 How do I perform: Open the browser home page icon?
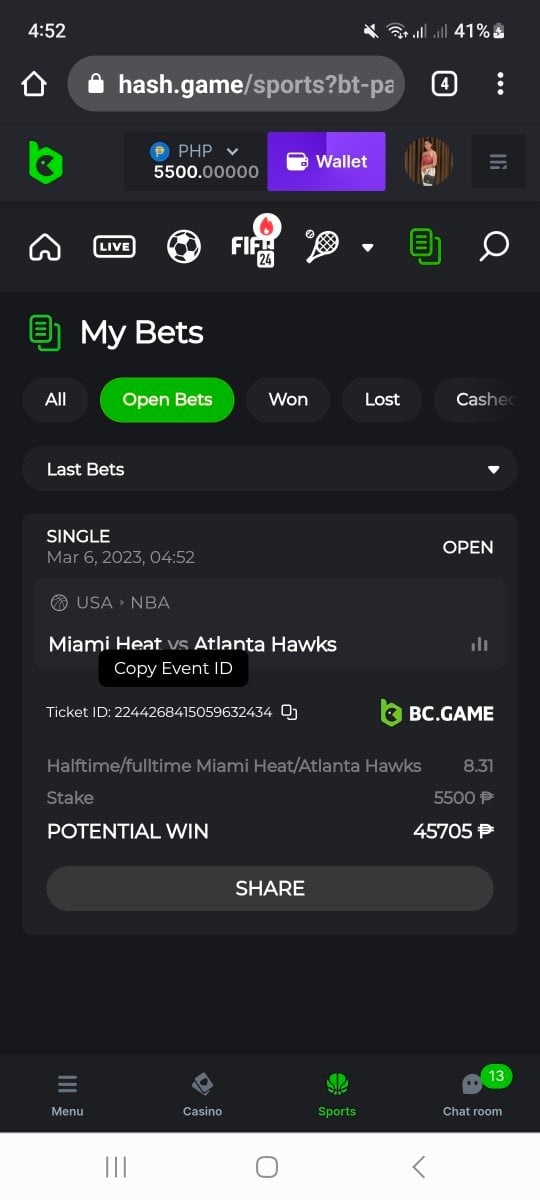click(x=34, y=84)
